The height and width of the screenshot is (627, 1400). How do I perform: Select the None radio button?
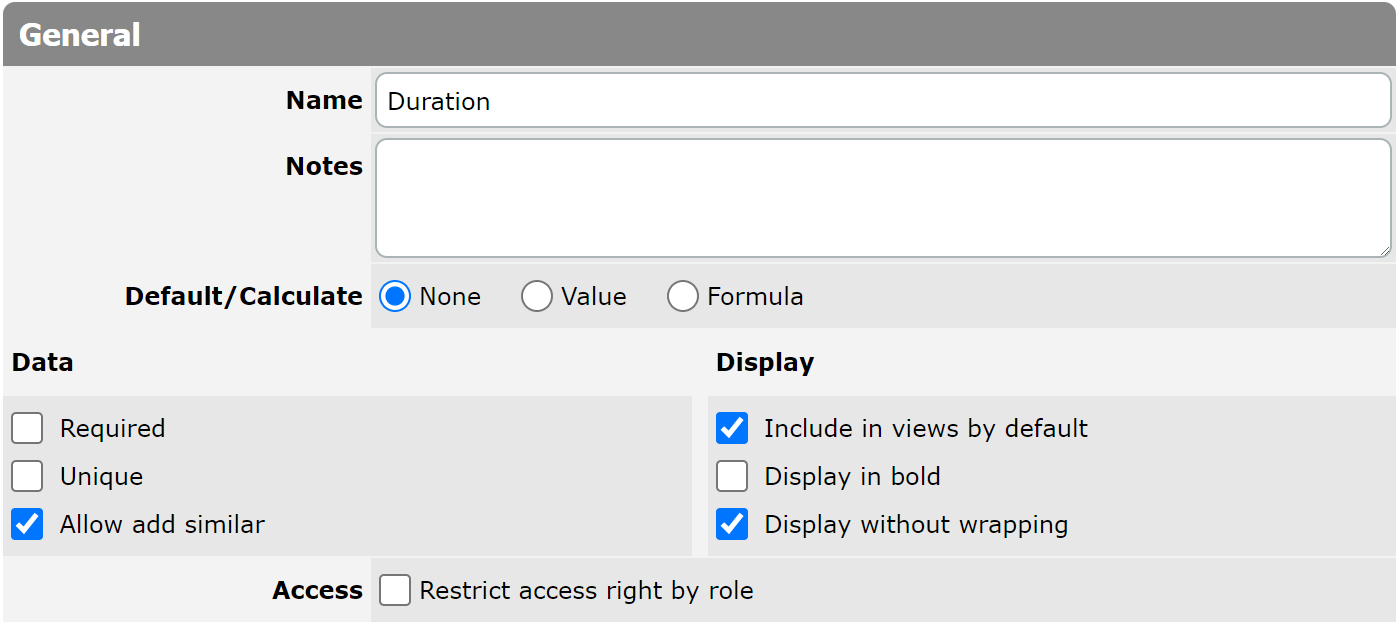pyautogui.click(x=396, y=296)
